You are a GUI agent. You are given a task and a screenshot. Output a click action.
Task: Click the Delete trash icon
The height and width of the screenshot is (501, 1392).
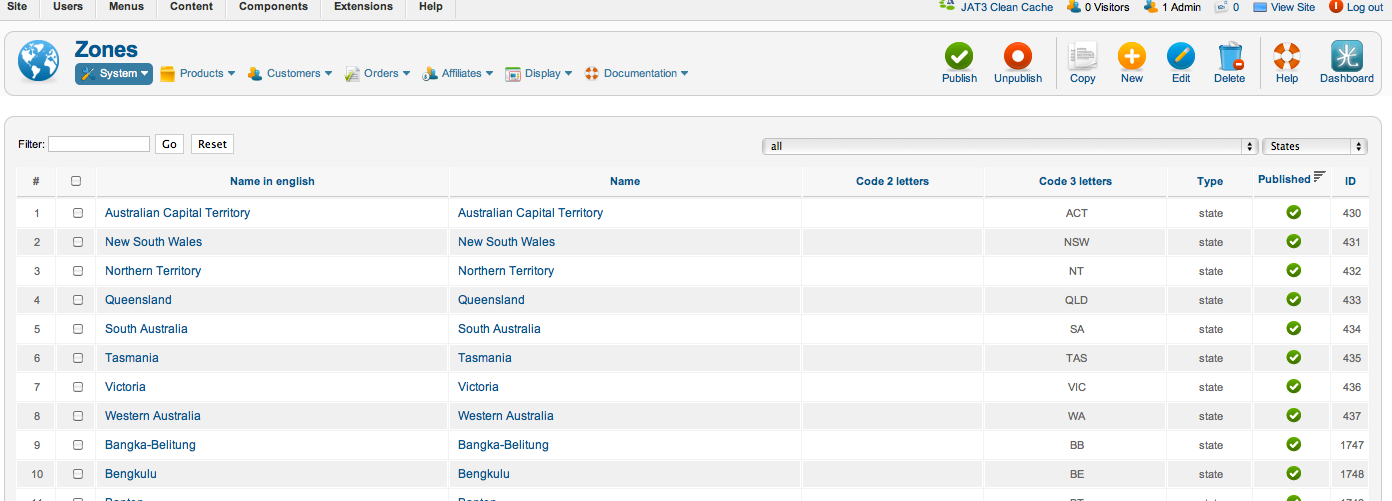click(x=1229, y=57)
